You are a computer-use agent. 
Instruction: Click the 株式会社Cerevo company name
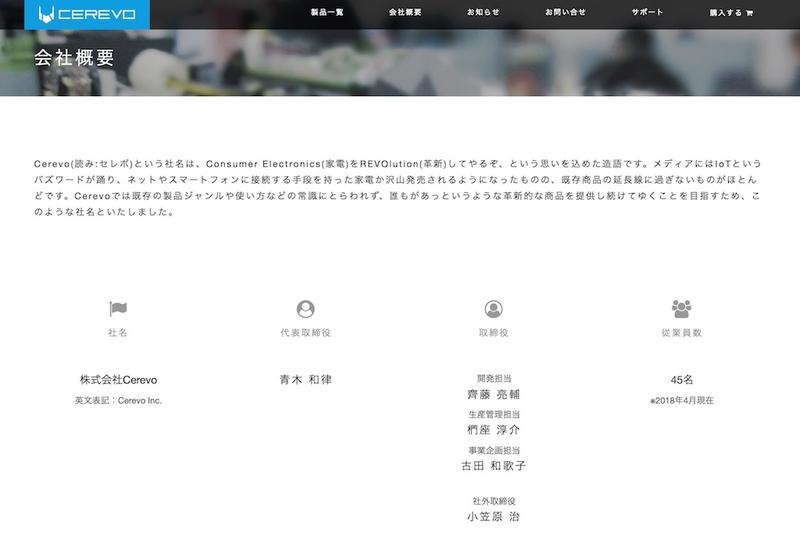tap(118, 380)
